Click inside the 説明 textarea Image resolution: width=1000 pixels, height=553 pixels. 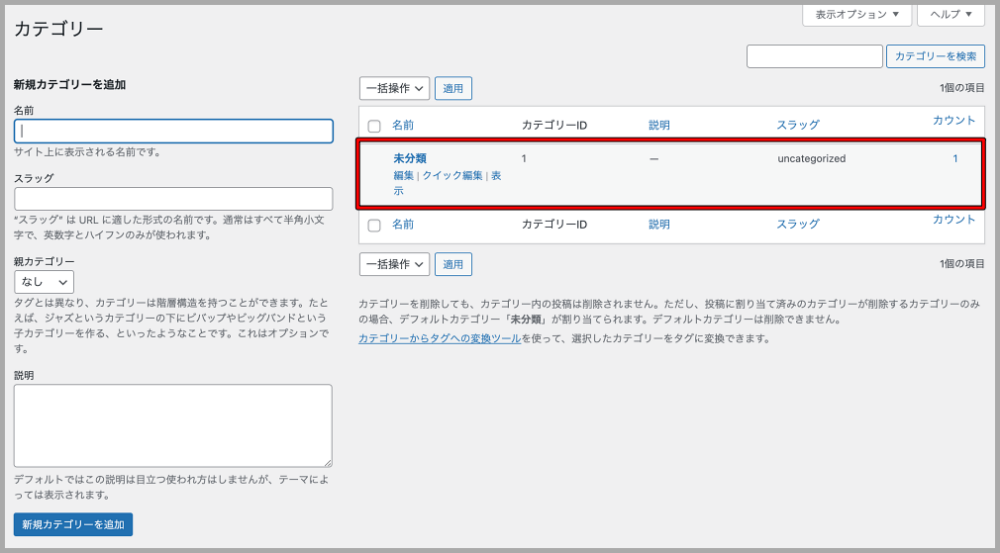(173, 425)
